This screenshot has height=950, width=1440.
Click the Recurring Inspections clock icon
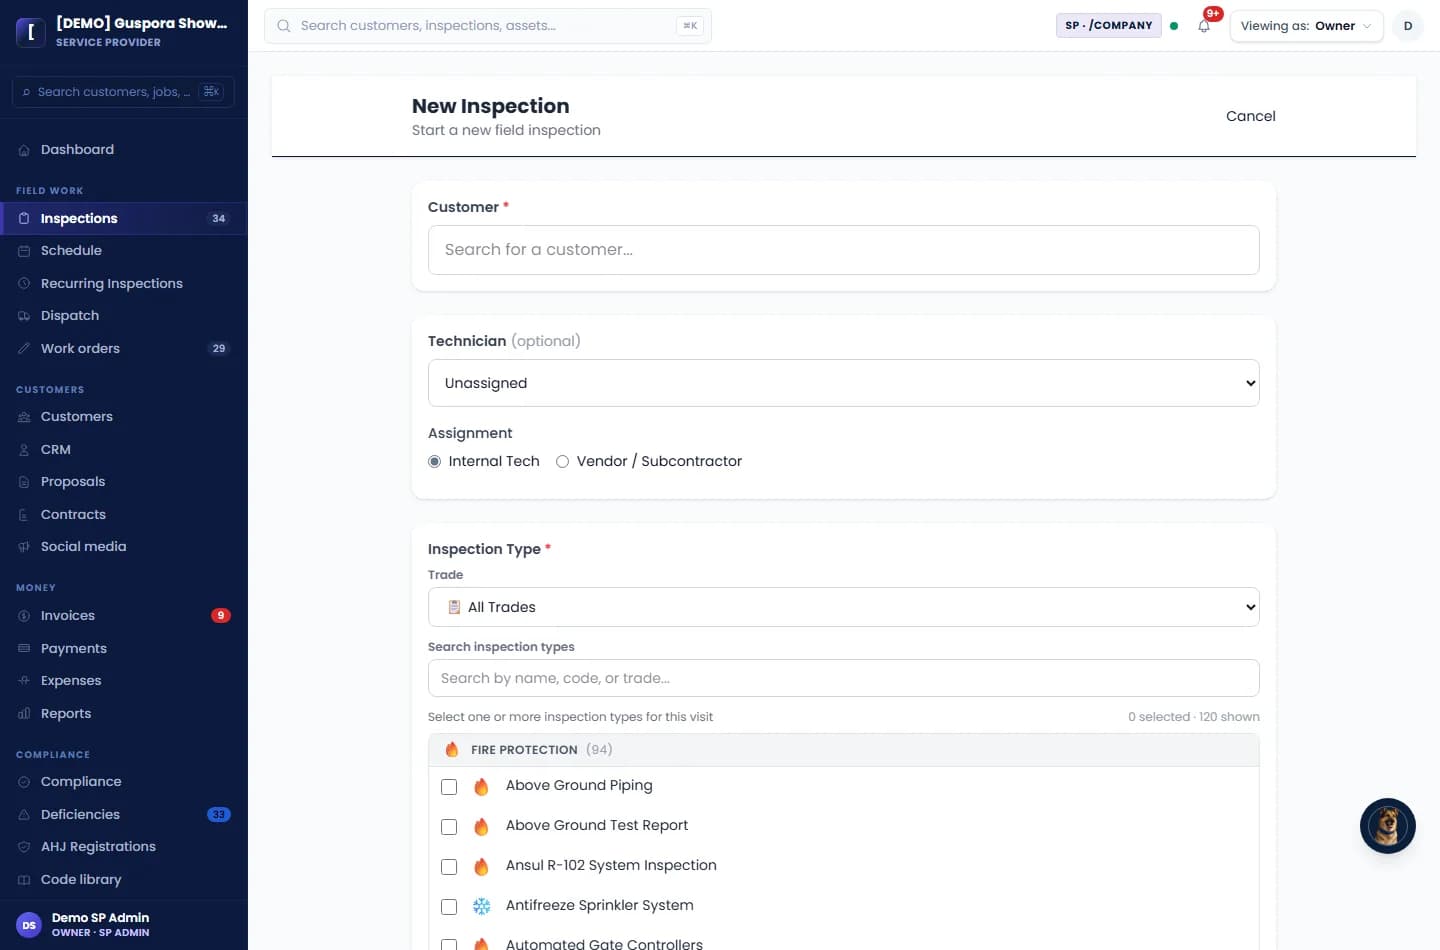click(x=24, y=283)
